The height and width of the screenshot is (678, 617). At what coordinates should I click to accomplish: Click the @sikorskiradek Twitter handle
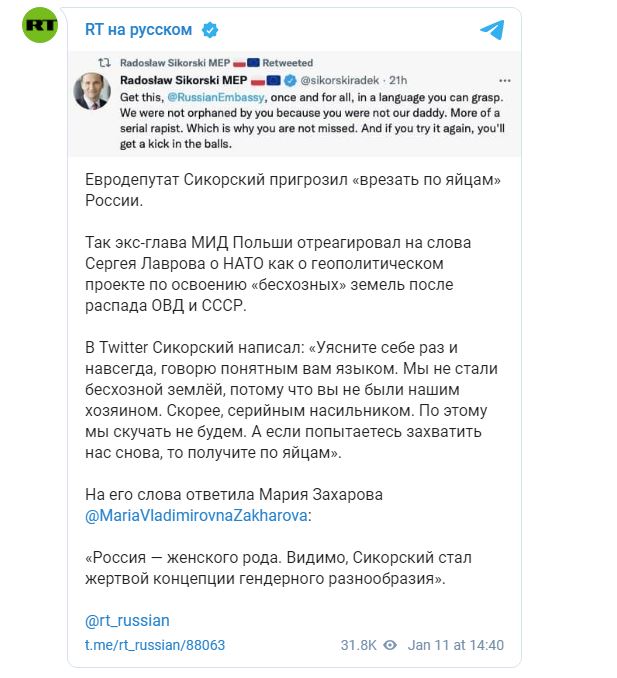pyautogui.click(x=339, y=80)
